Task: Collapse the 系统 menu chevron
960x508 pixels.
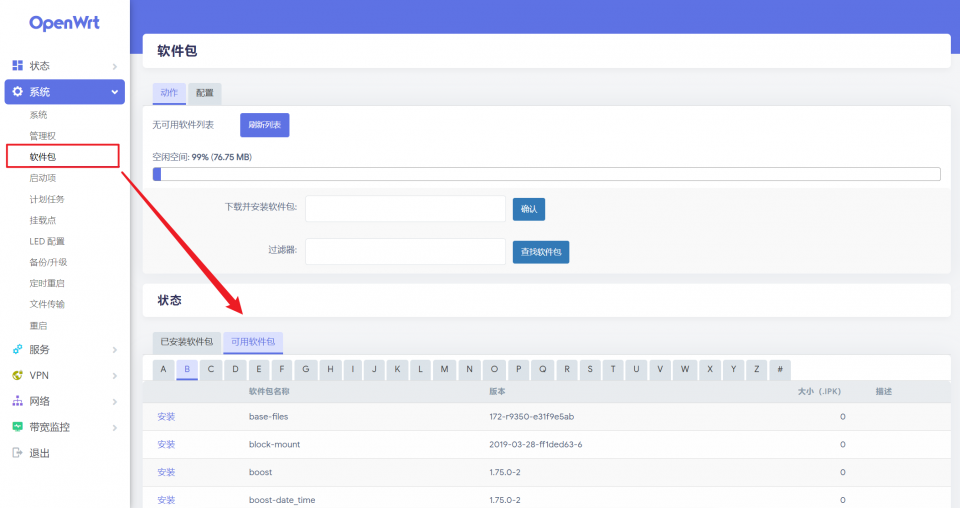Action: point(115,92)
